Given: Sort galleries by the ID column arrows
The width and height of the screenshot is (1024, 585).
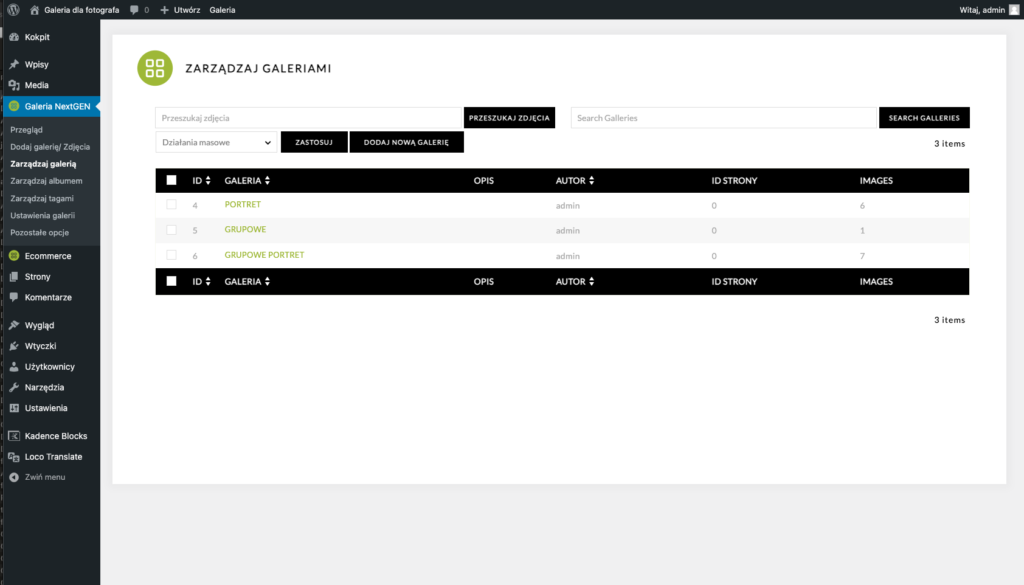Looking at the screenshot, I should (x=207, y=181).
